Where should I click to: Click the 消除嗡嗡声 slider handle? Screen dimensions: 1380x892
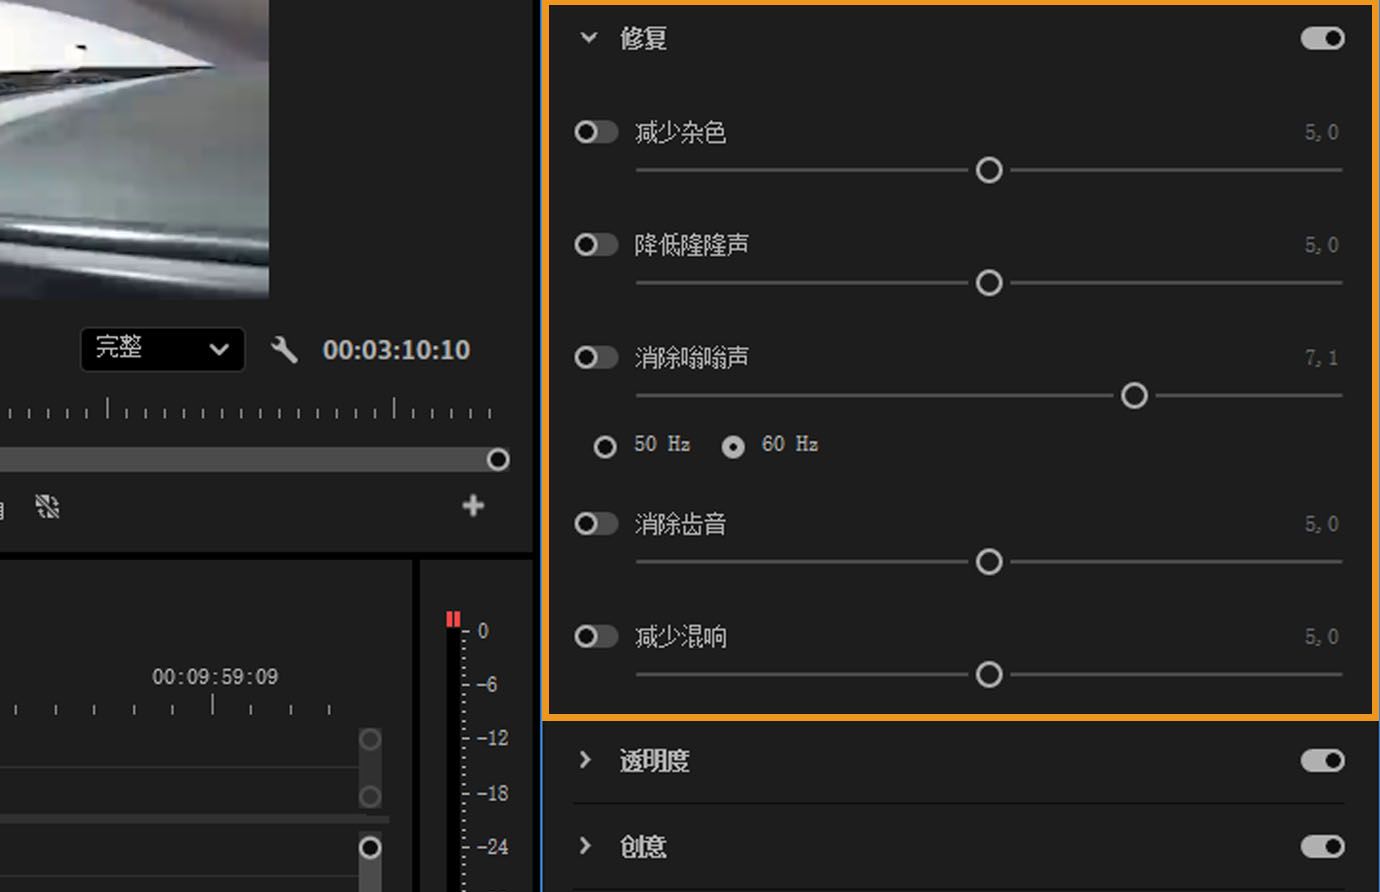[1134, 396]
